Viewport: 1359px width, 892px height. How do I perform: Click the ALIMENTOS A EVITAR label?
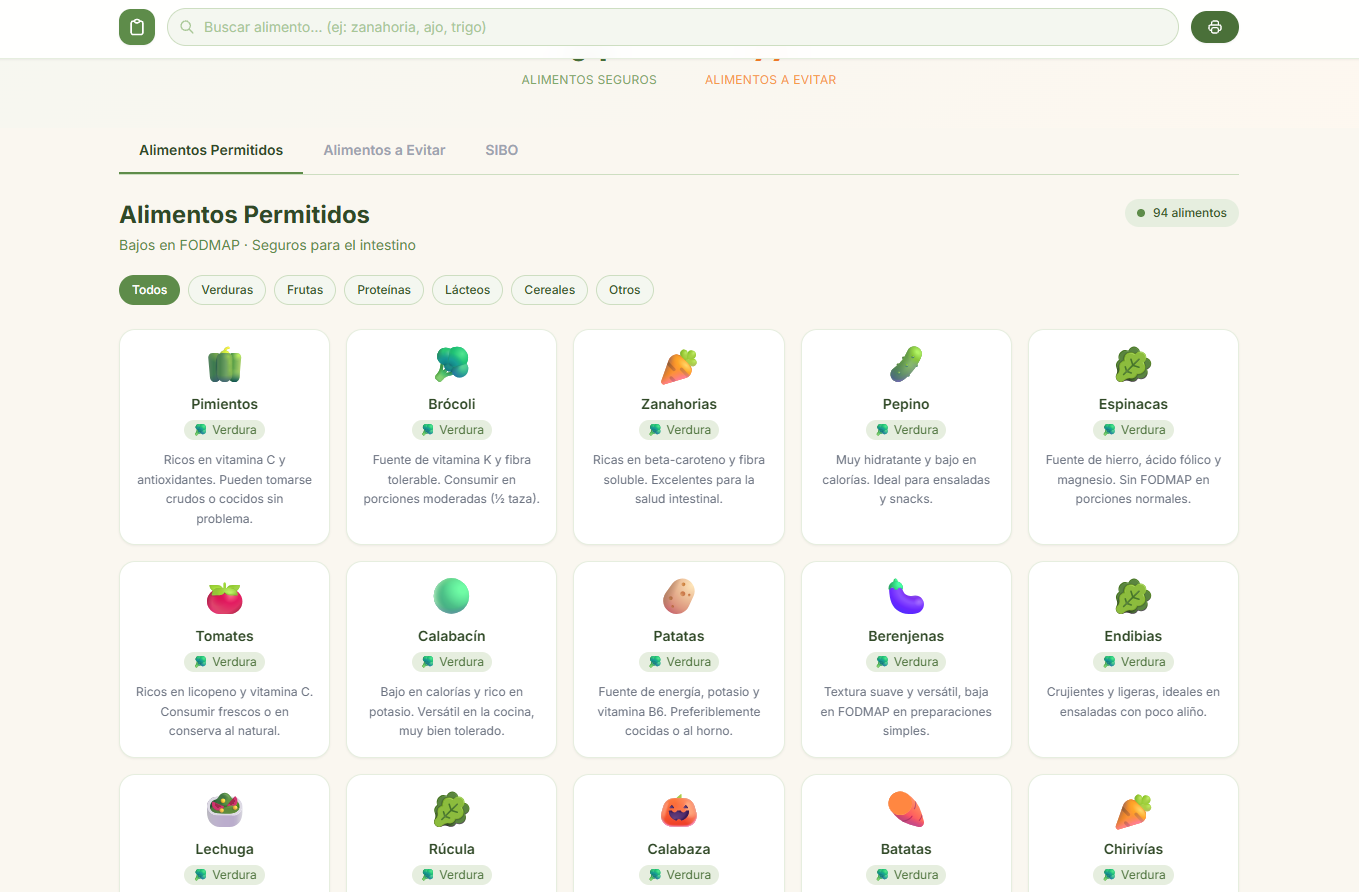click(x=771, y=80)
